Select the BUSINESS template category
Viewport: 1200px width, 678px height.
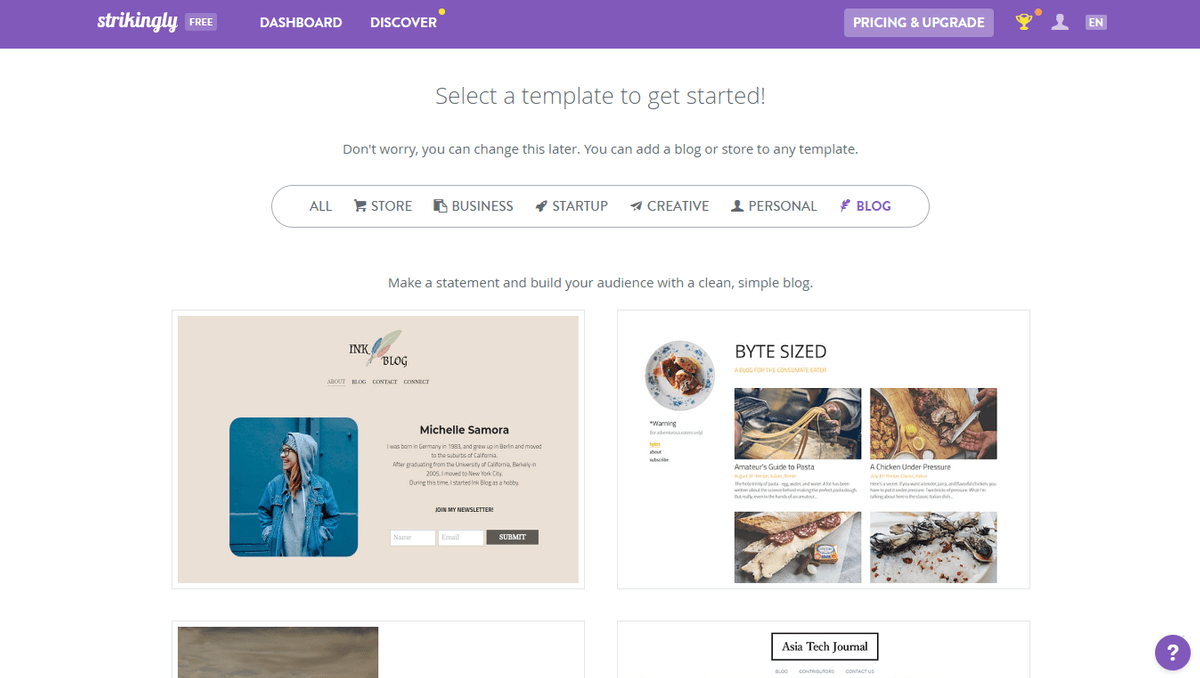[x=473, y=206]
